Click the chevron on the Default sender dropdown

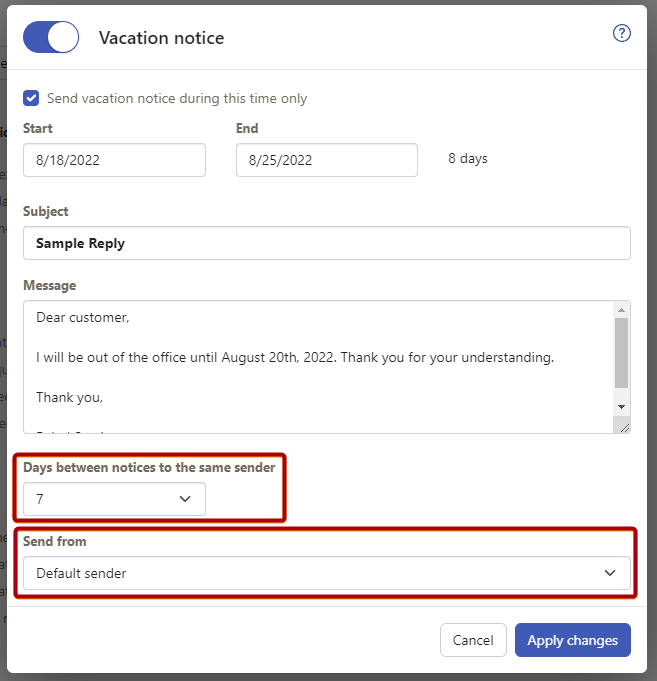[x=610, y=573]
